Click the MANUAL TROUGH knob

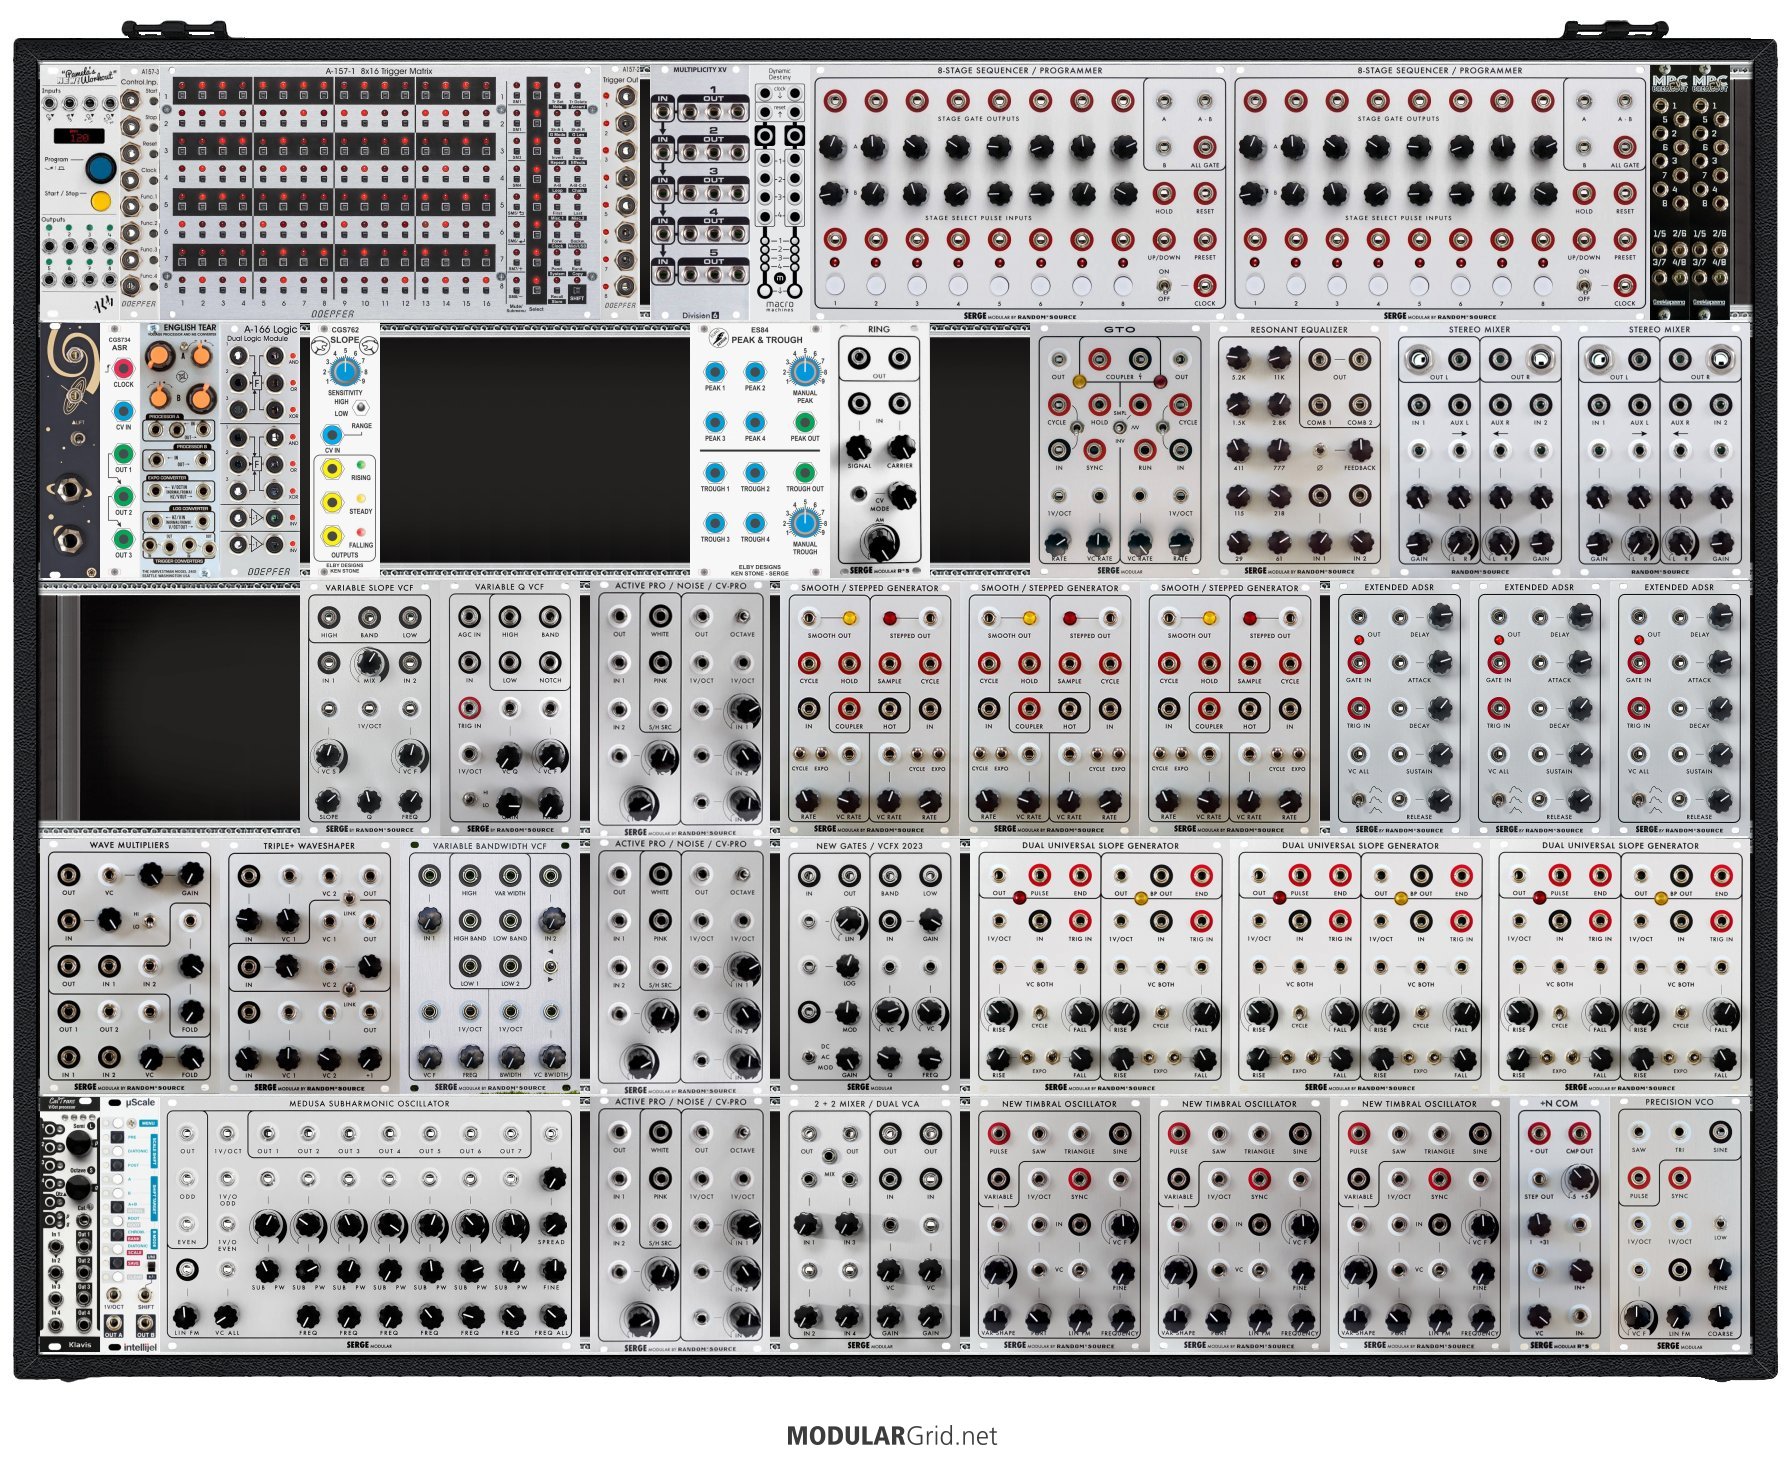[x=804, y=523]
